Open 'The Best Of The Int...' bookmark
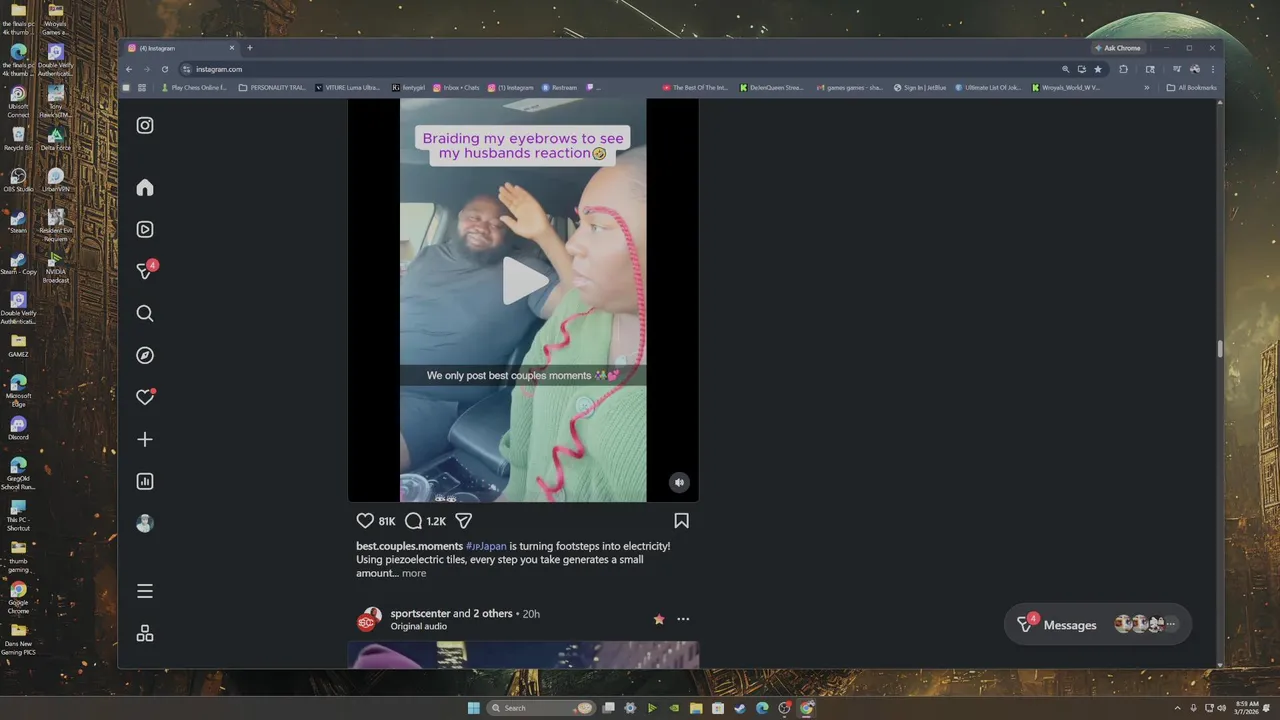Viewport: 1280px width, 720px height. click(695, 87)
